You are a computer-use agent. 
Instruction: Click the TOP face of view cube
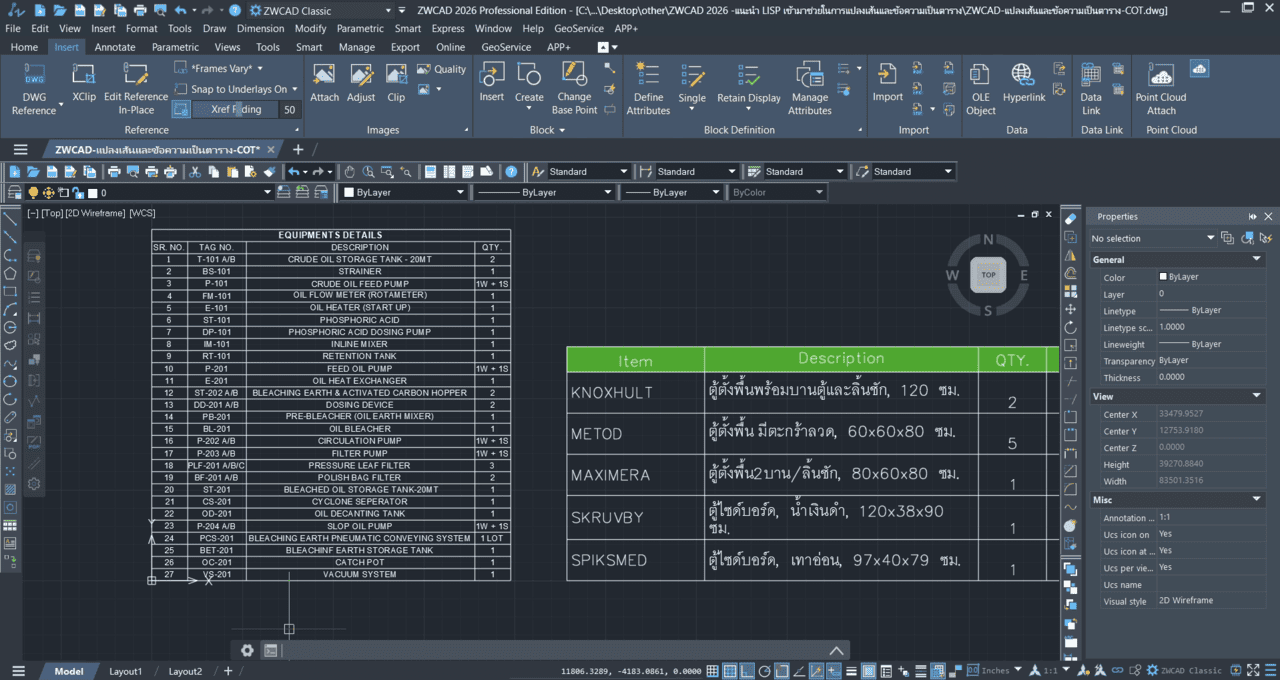988,274
